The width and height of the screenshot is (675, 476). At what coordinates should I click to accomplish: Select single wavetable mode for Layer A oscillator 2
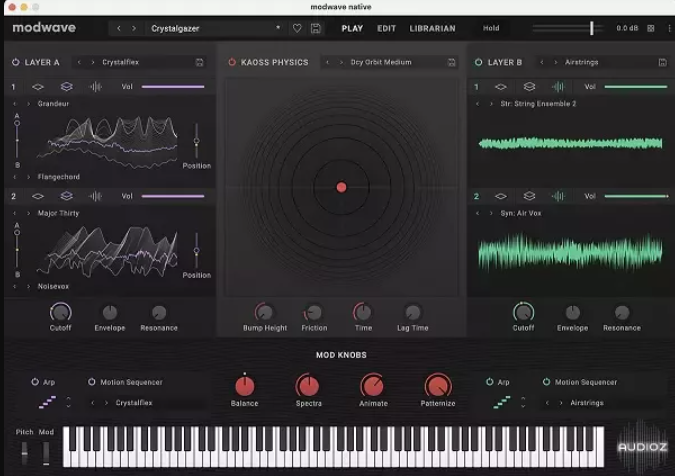coord(38,196)
